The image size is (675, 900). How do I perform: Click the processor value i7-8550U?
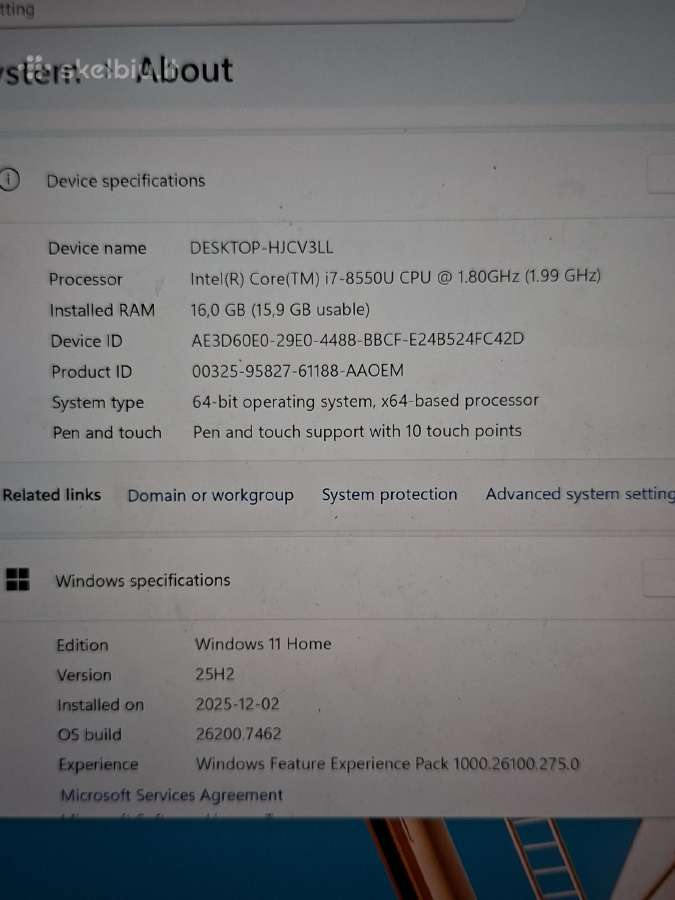(x=395, y=277)
